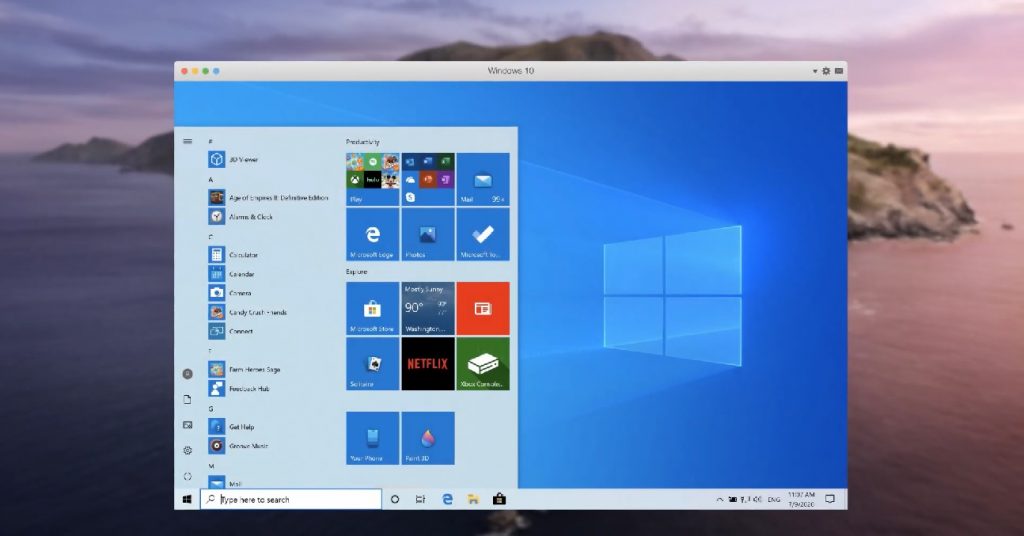Open the Mail tile in Productivity
1024x536 pixels.
coord(483,180)
